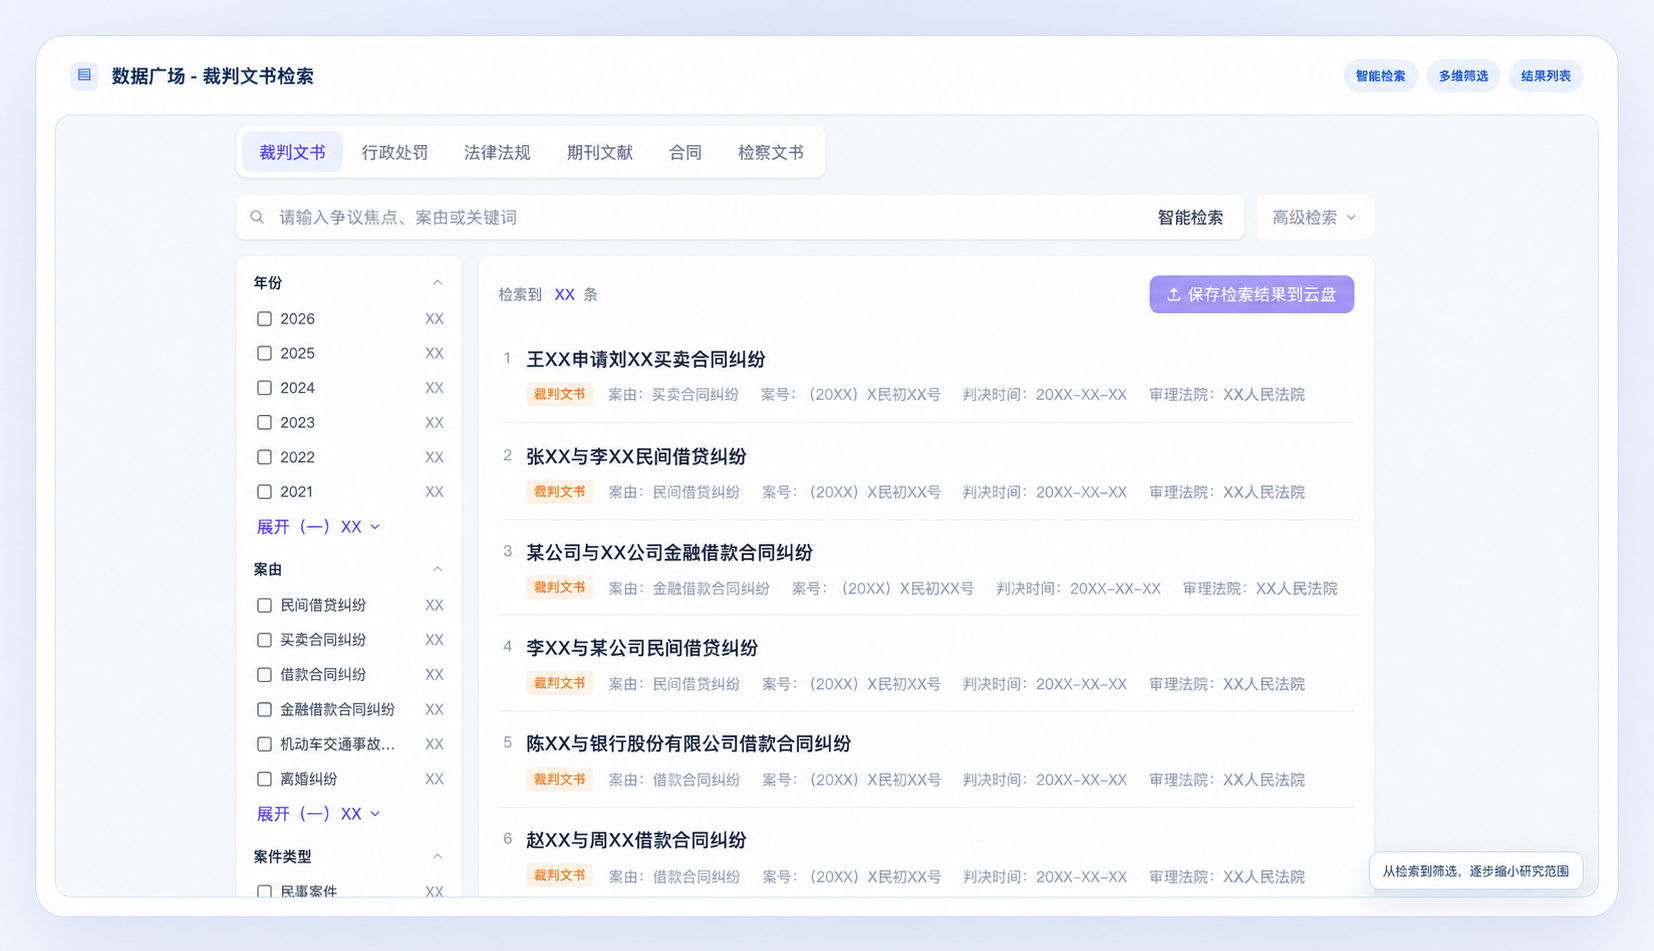Image resolution: width=1654 pixels, height=951 pixels.
Task: Click the data plaza document icon
Action: click(x=84, y=75)
